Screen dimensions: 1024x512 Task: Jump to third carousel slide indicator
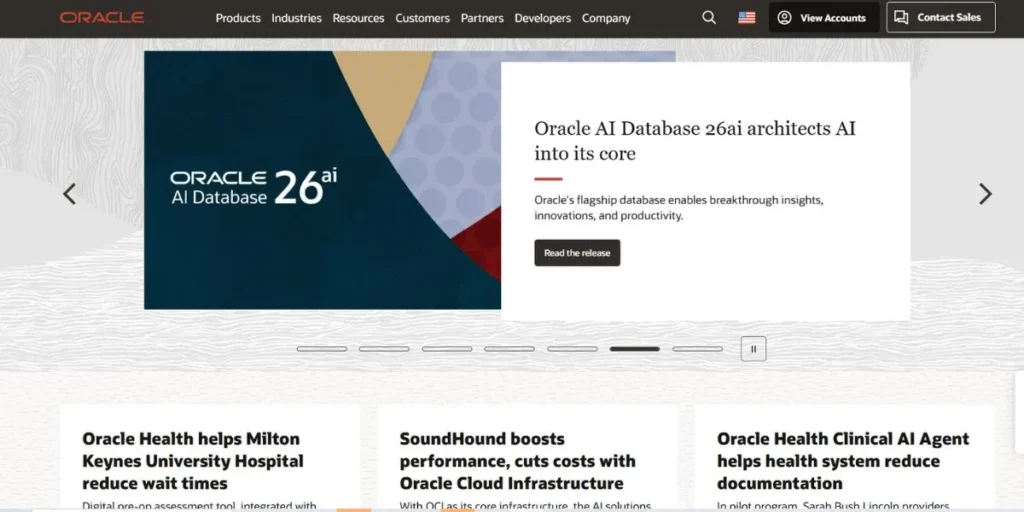(x=447, y=349)
